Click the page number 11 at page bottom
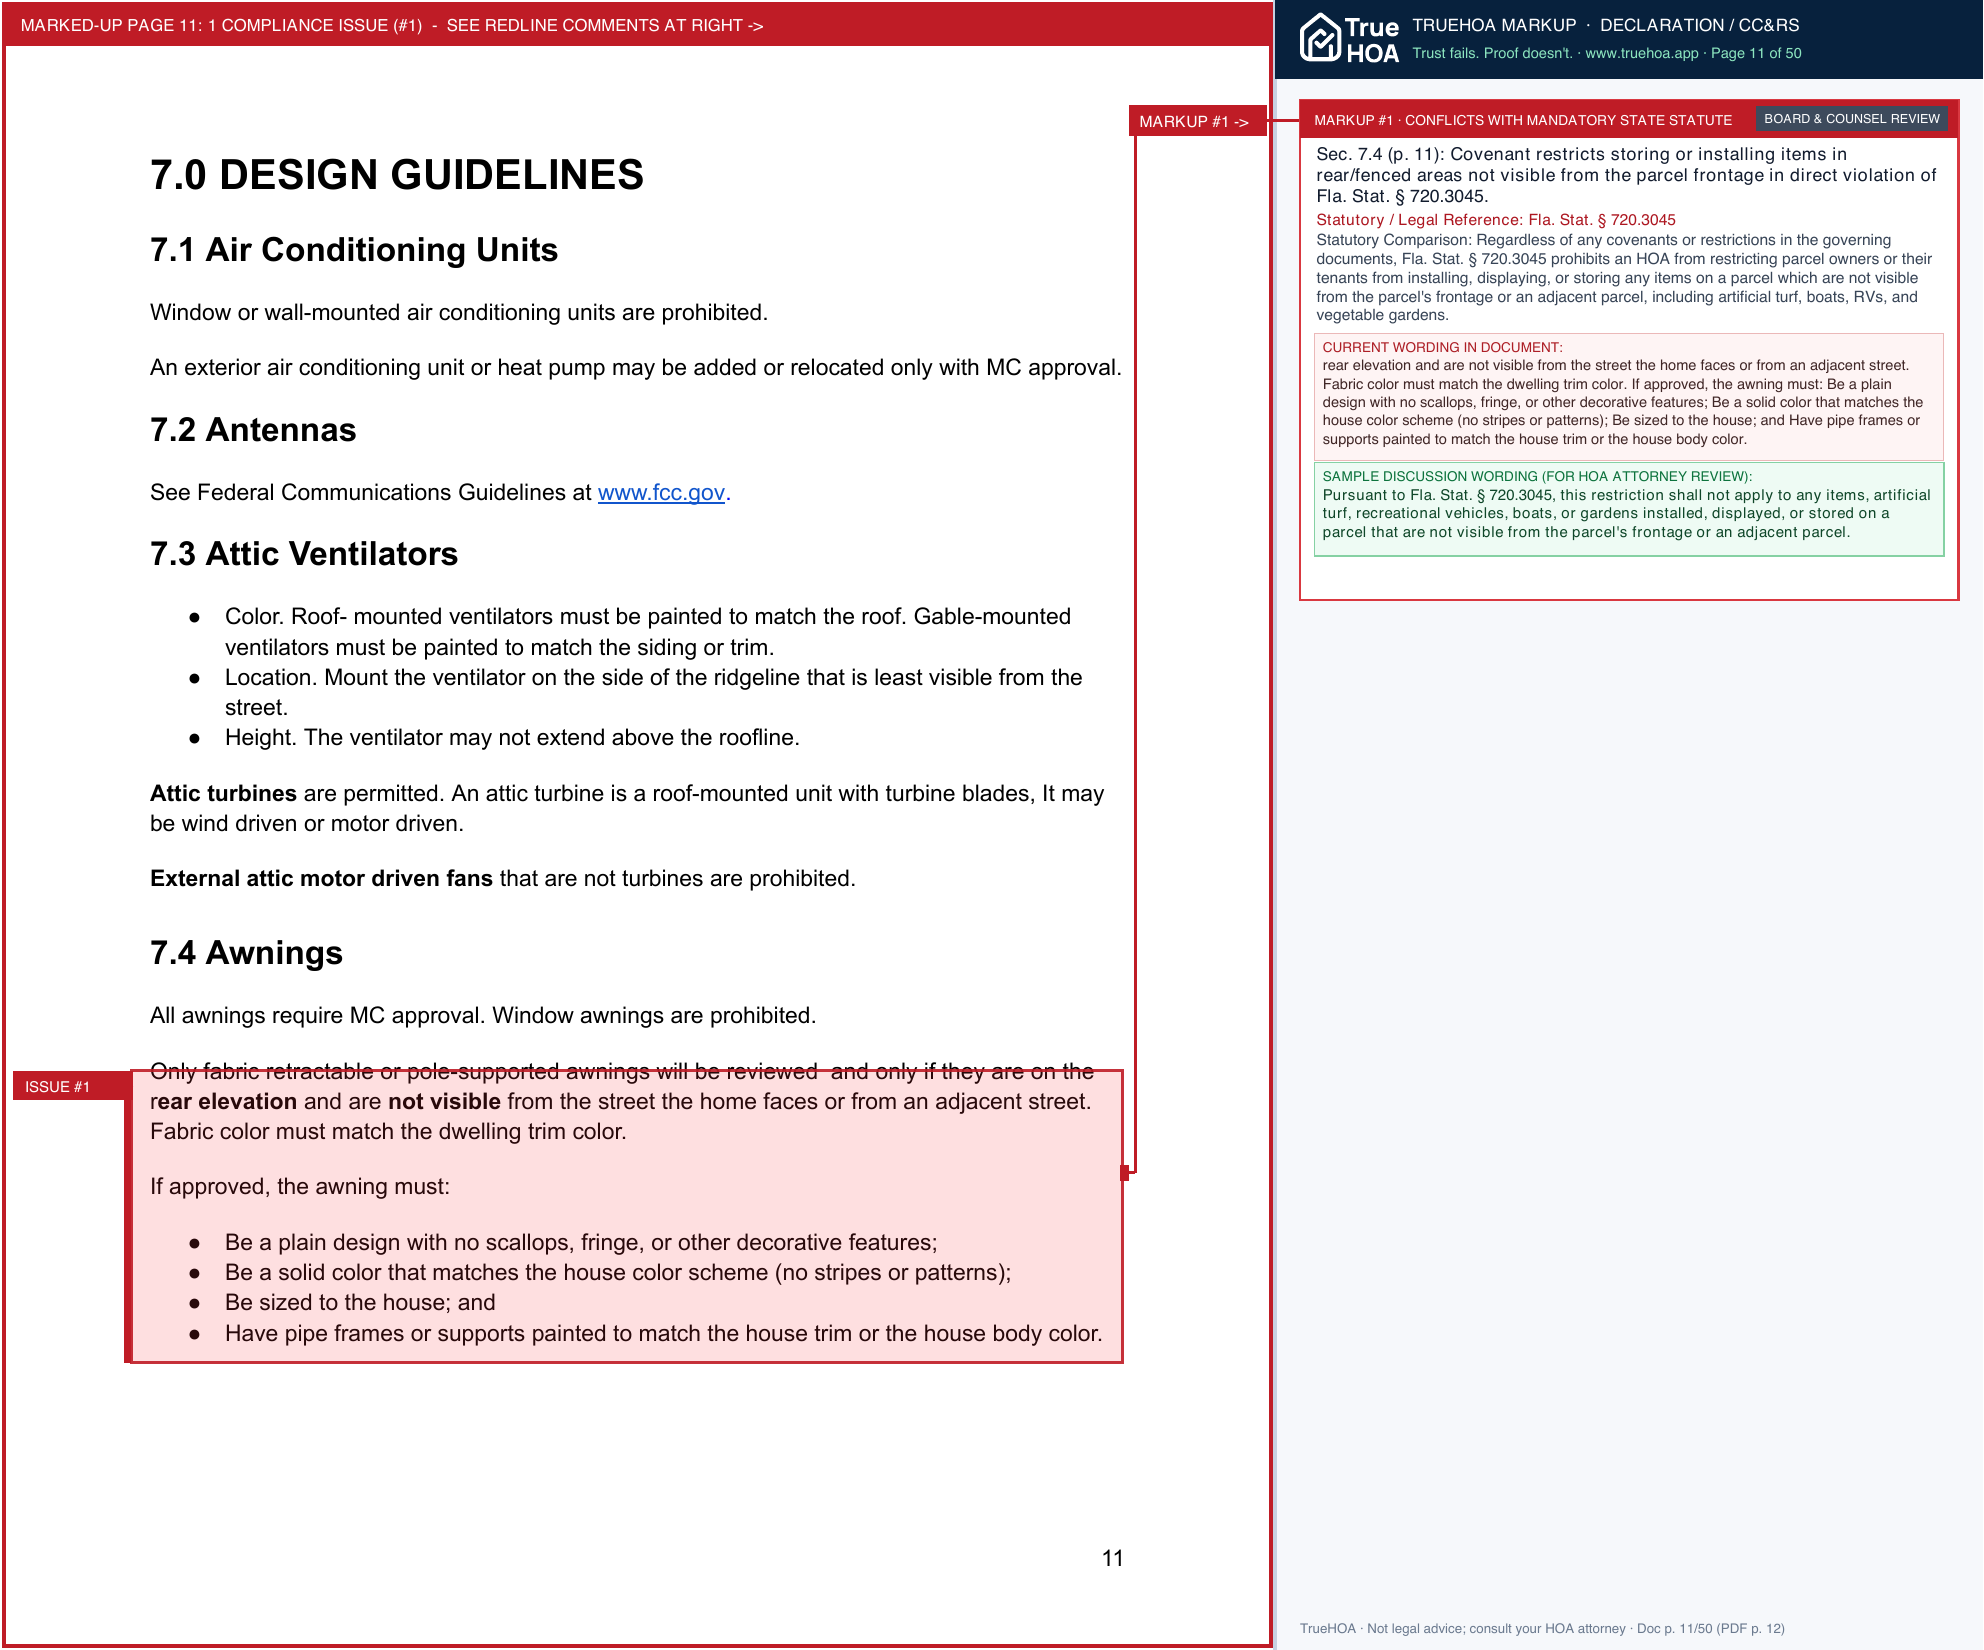The height and width of the screenshot is (1650, 1984). pyautogui.click(x=1112, y=1558)
